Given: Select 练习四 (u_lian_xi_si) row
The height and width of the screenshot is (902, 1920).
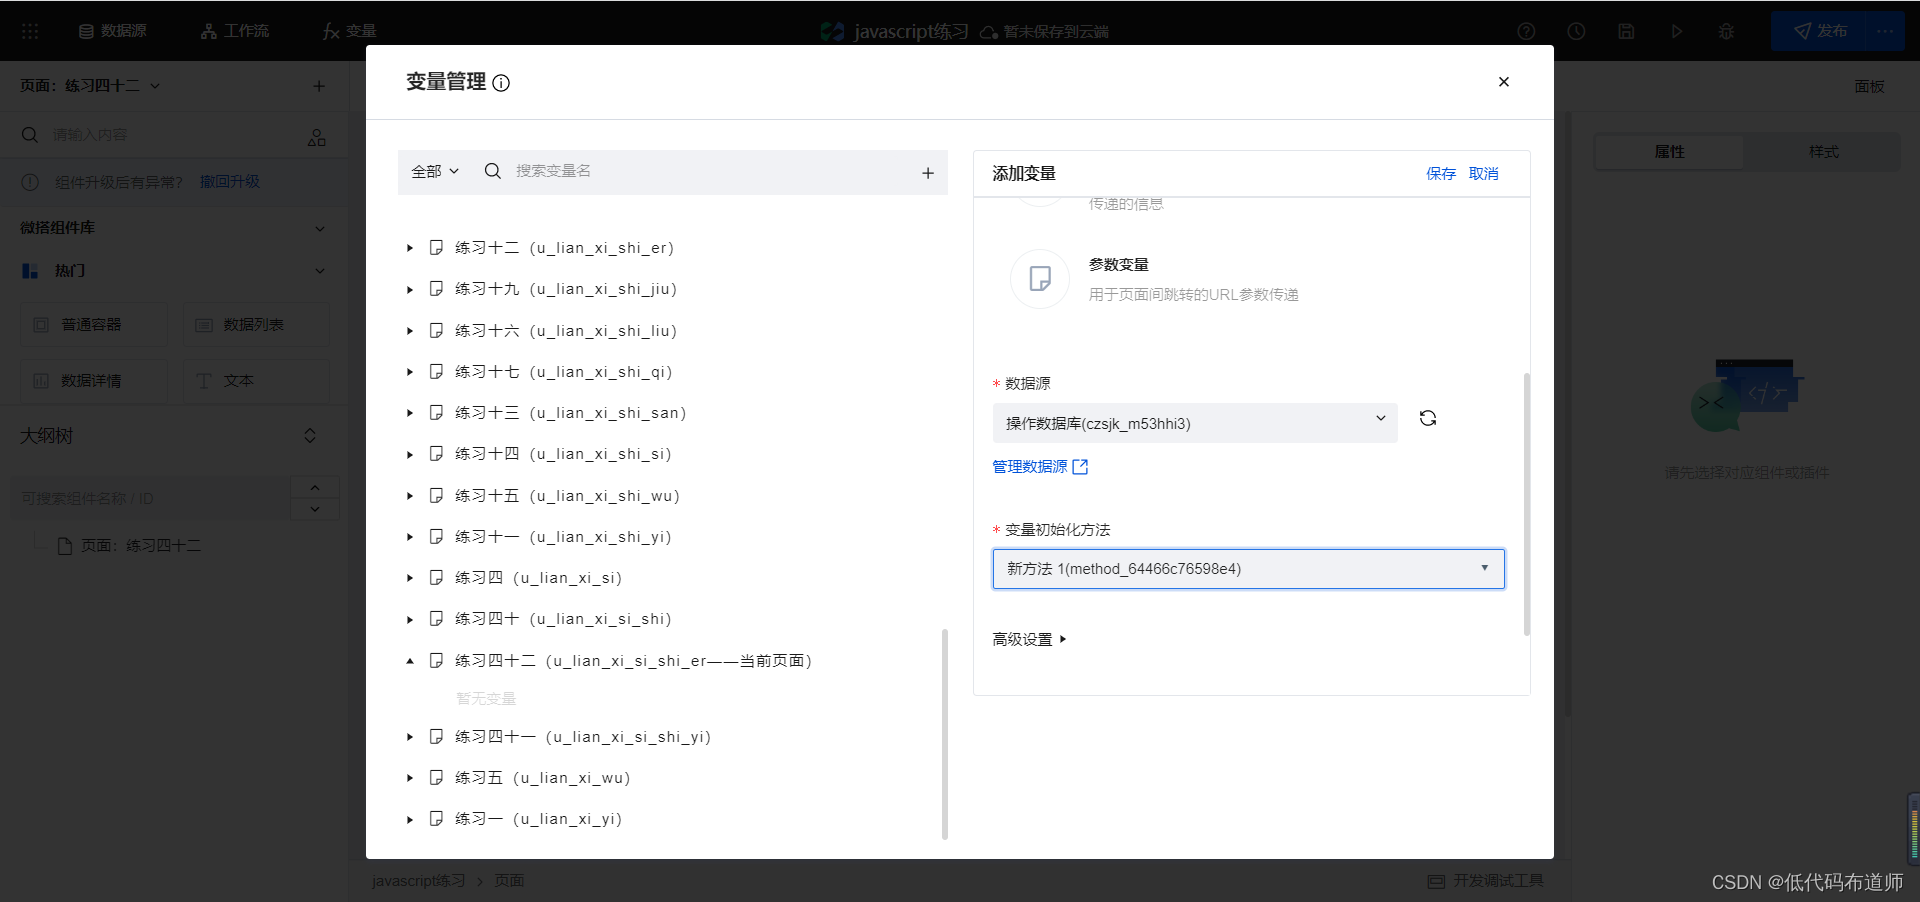Looking at the screenshot, I should 538,578.
